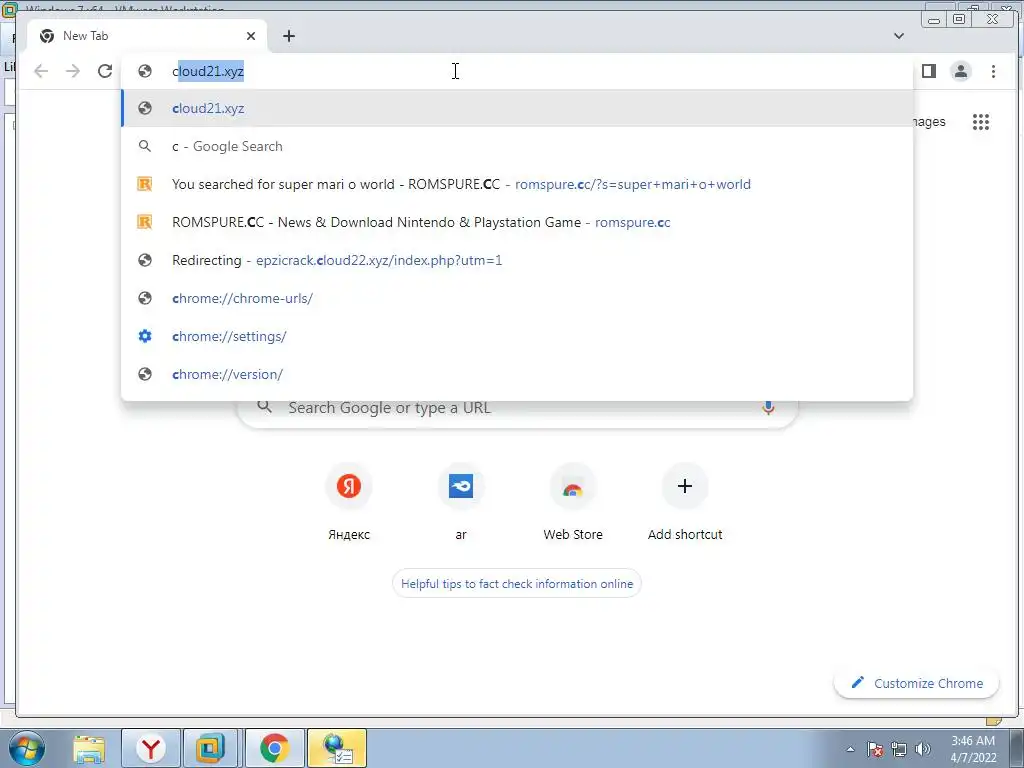
Task: Open a new tab with plus button
Action: point(289,36)
